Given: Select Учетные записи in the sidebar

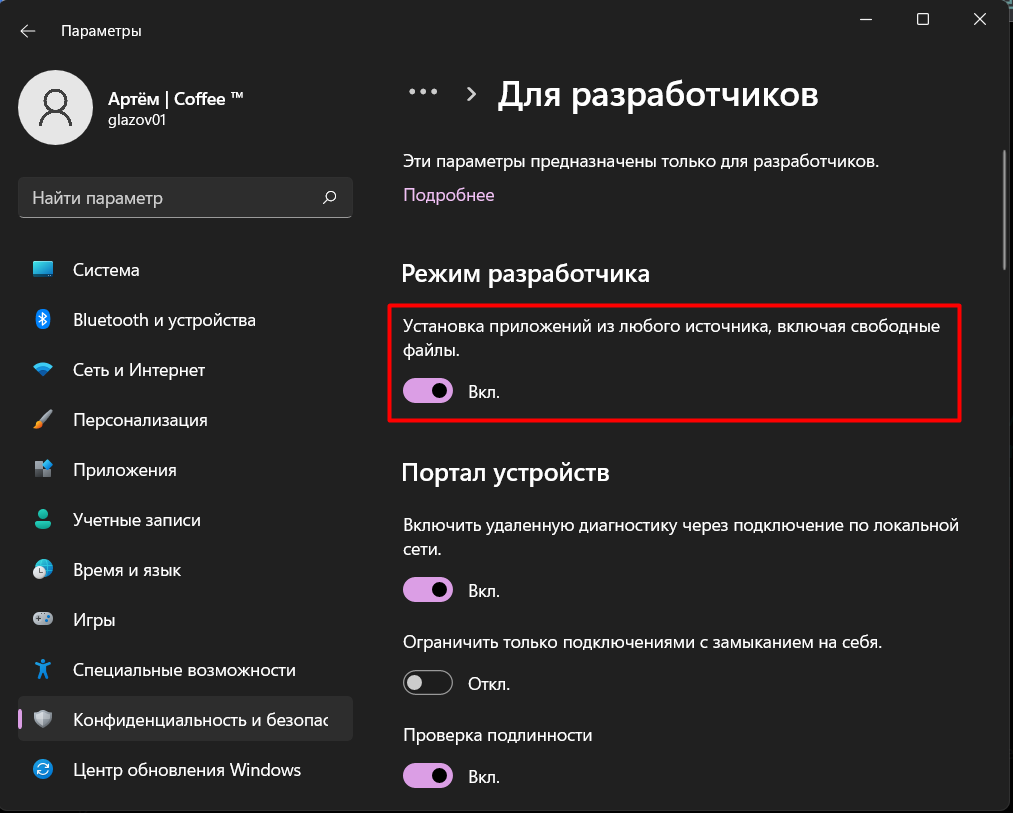Looking at the screenshot, I should pyautogui.click(x=42, y=519).
